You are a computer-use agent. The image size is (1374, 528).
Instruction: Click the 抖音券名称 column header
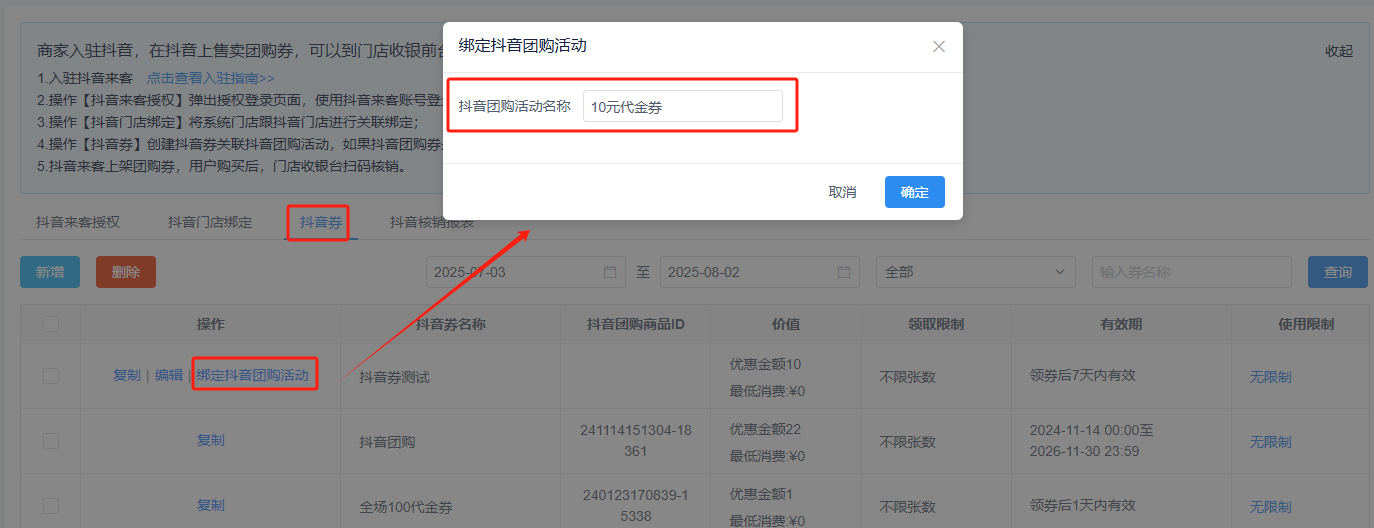pyautogui.click(x=451, y=324)
